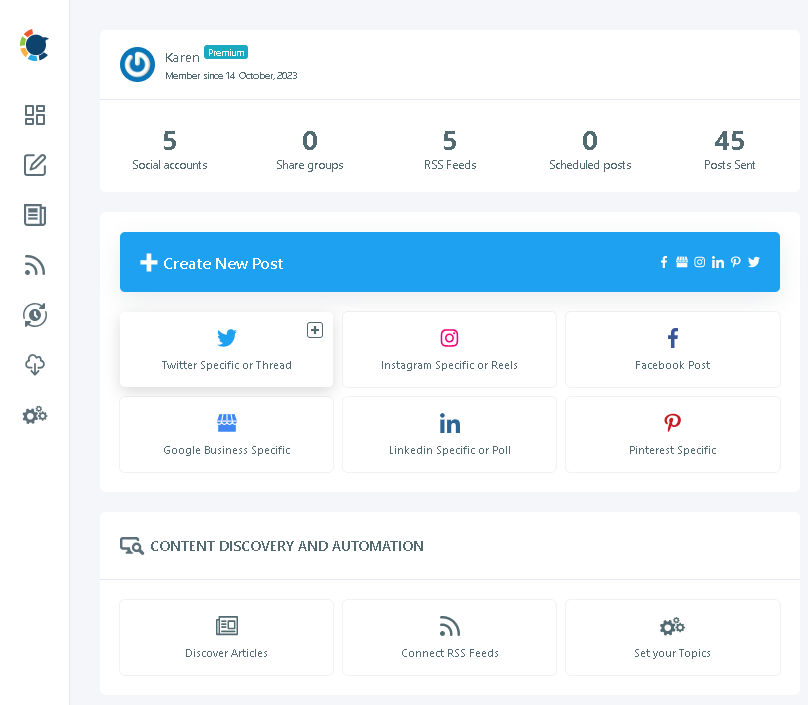
Task: Open the dashboard grid icon in sidebar
Action: [x=35, y=115]
